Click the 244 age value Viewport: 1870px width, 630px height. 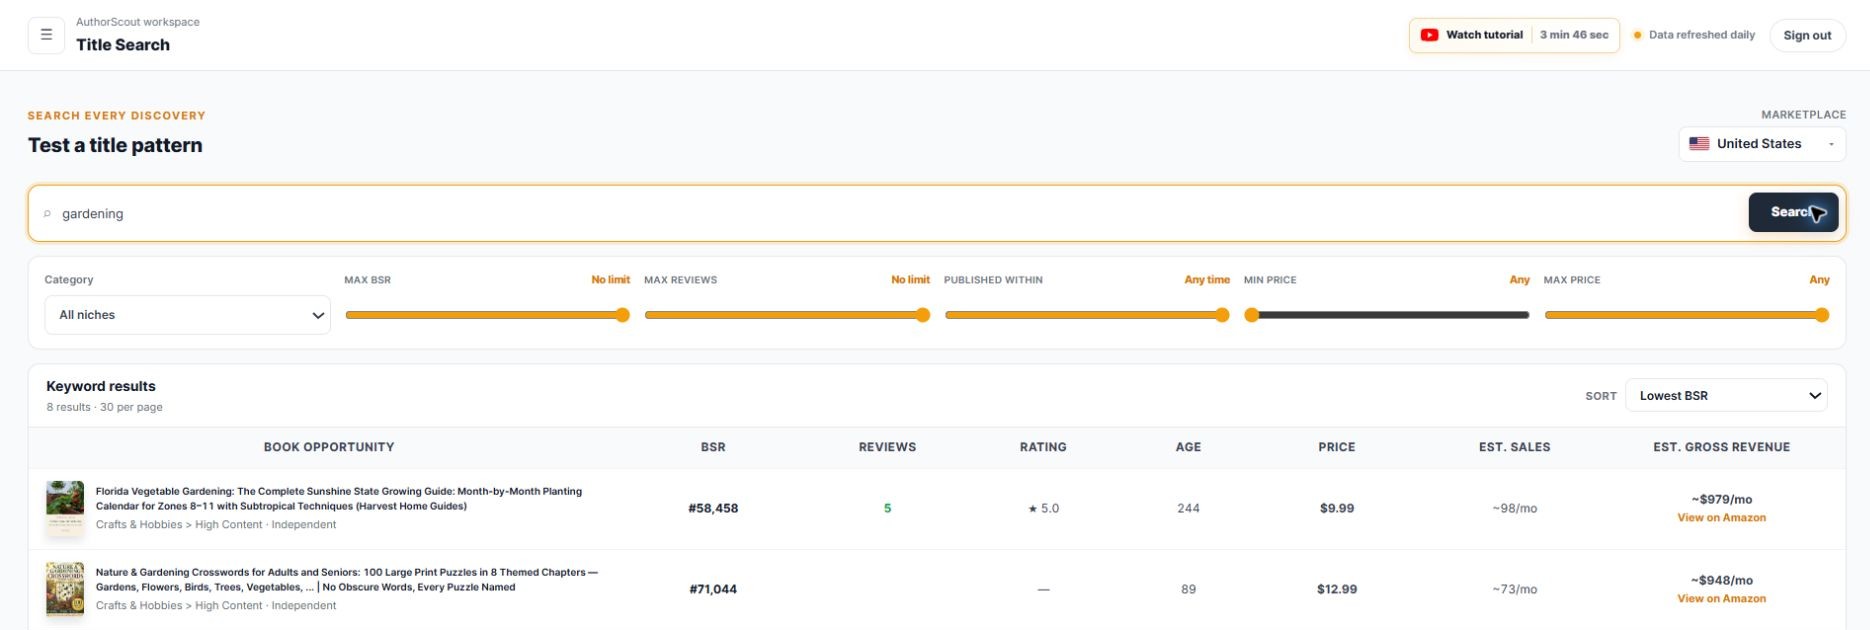click(1188, 509)
